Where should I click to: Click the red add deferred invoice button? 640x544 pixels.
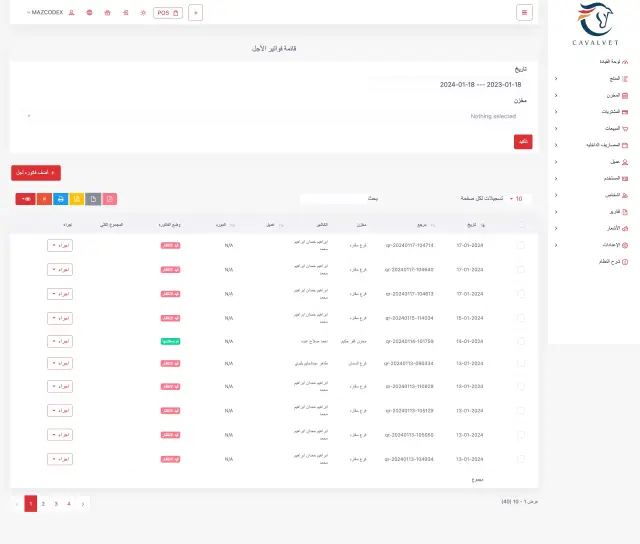pyautogui.click(x=36, y=173)
